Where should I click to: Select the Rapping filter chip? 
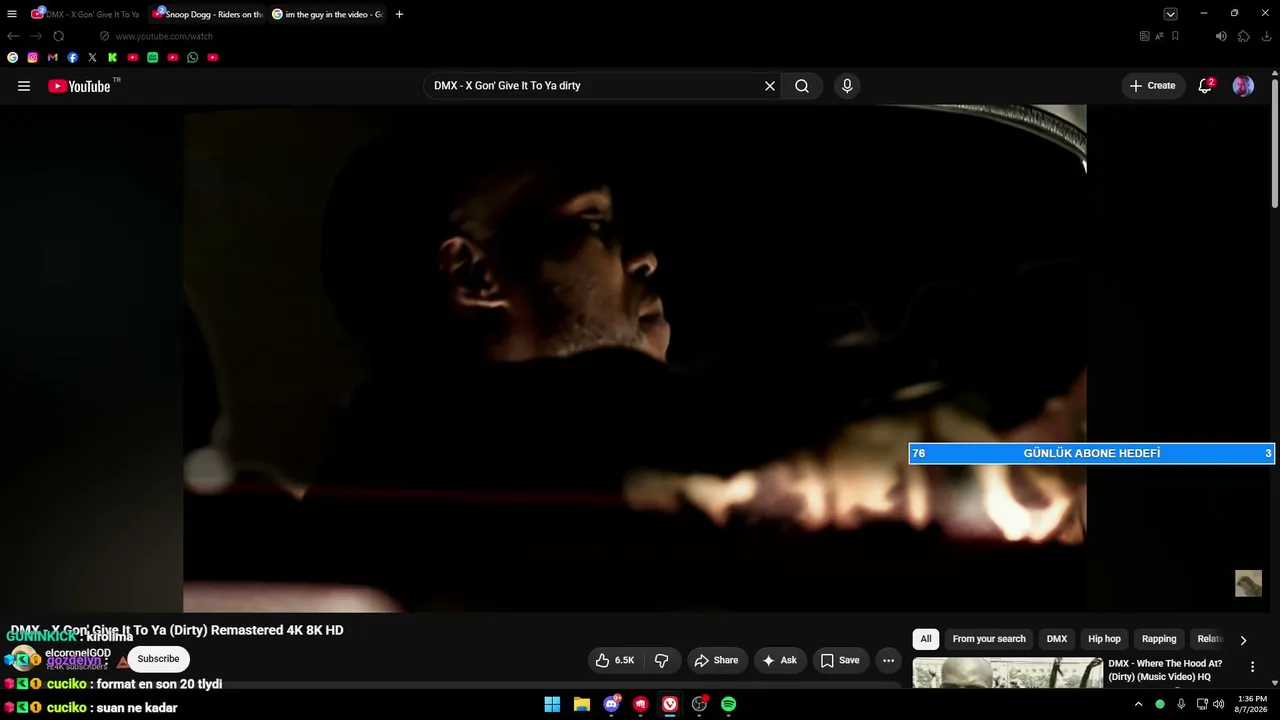(x=1159, y=639)
